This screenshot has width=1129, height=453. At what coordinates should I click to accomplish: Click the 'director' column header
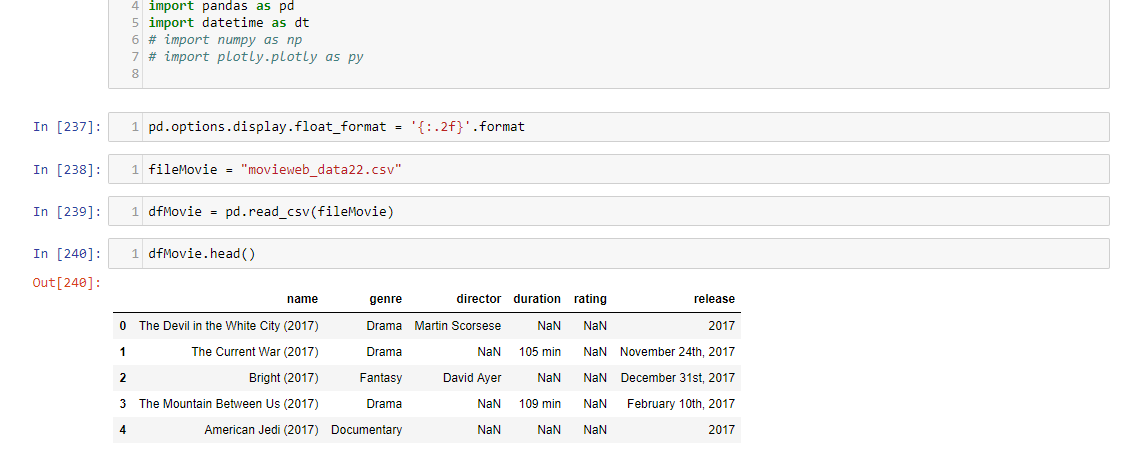click(x=478, y=299)
